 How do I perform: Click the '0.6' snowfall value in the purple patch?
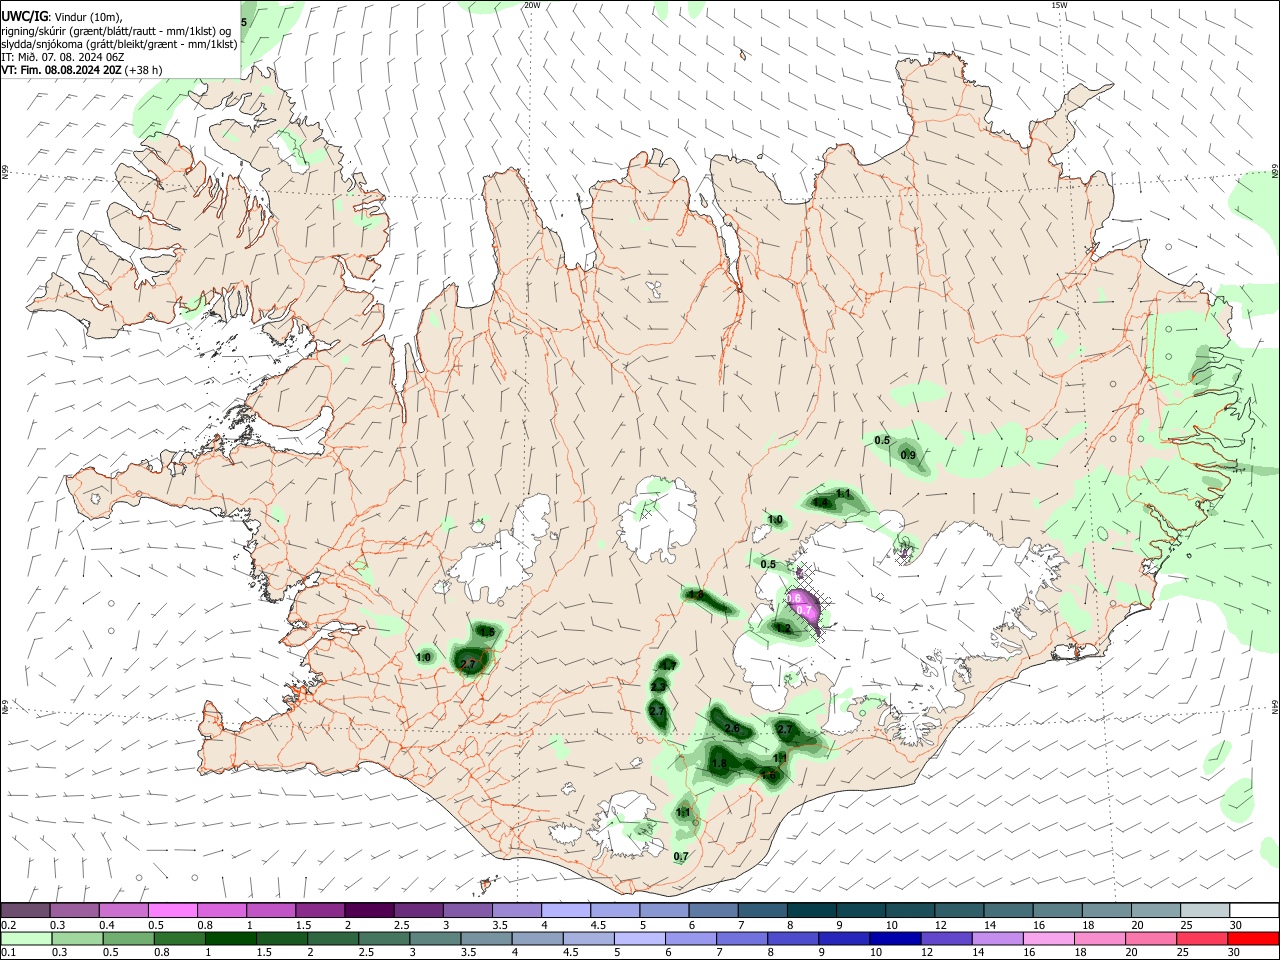point(796,597)
